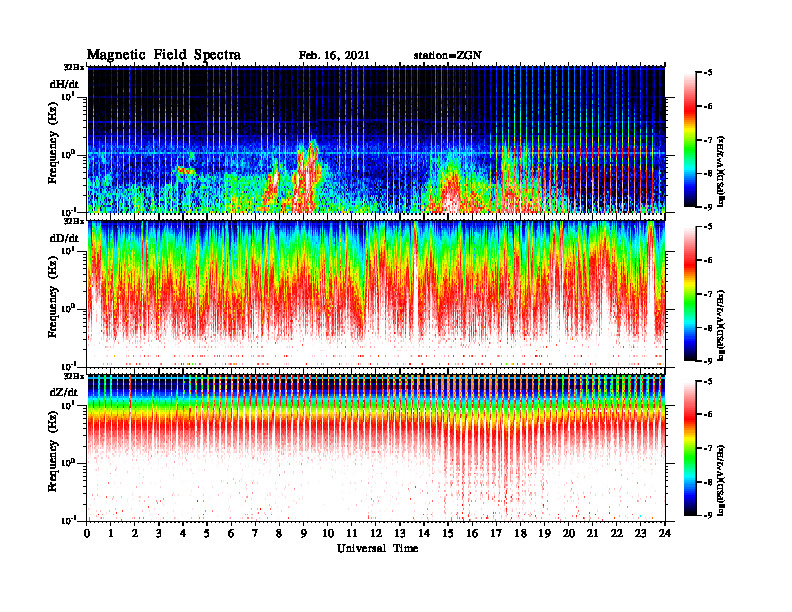Click the hour 14 label on the Universal Time axis
Screen dimensions: 792x612
pyautogui.click(x=424, y=534)
